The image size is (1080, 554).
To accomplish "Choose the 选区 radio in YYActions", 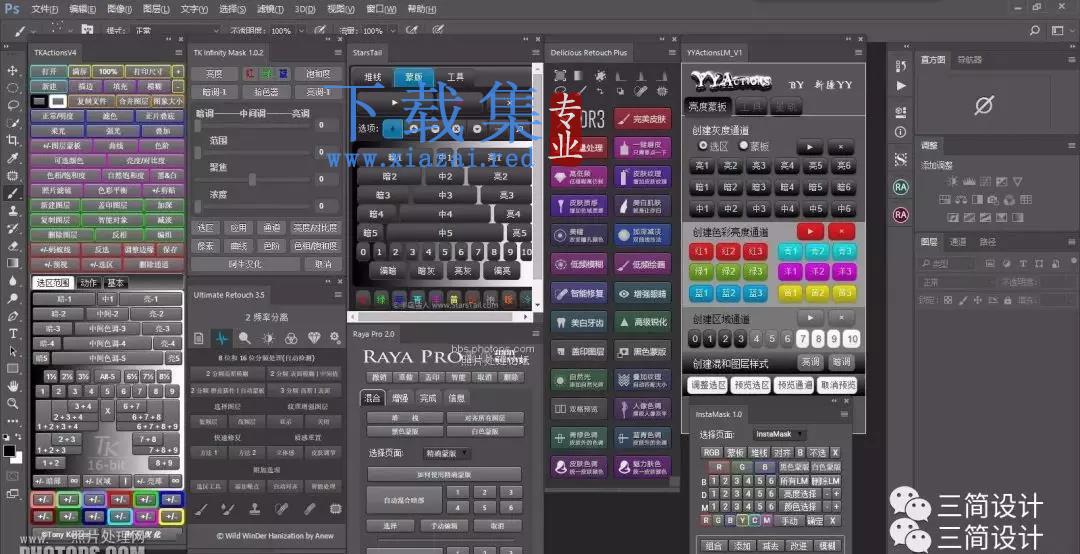I will 703,146.
